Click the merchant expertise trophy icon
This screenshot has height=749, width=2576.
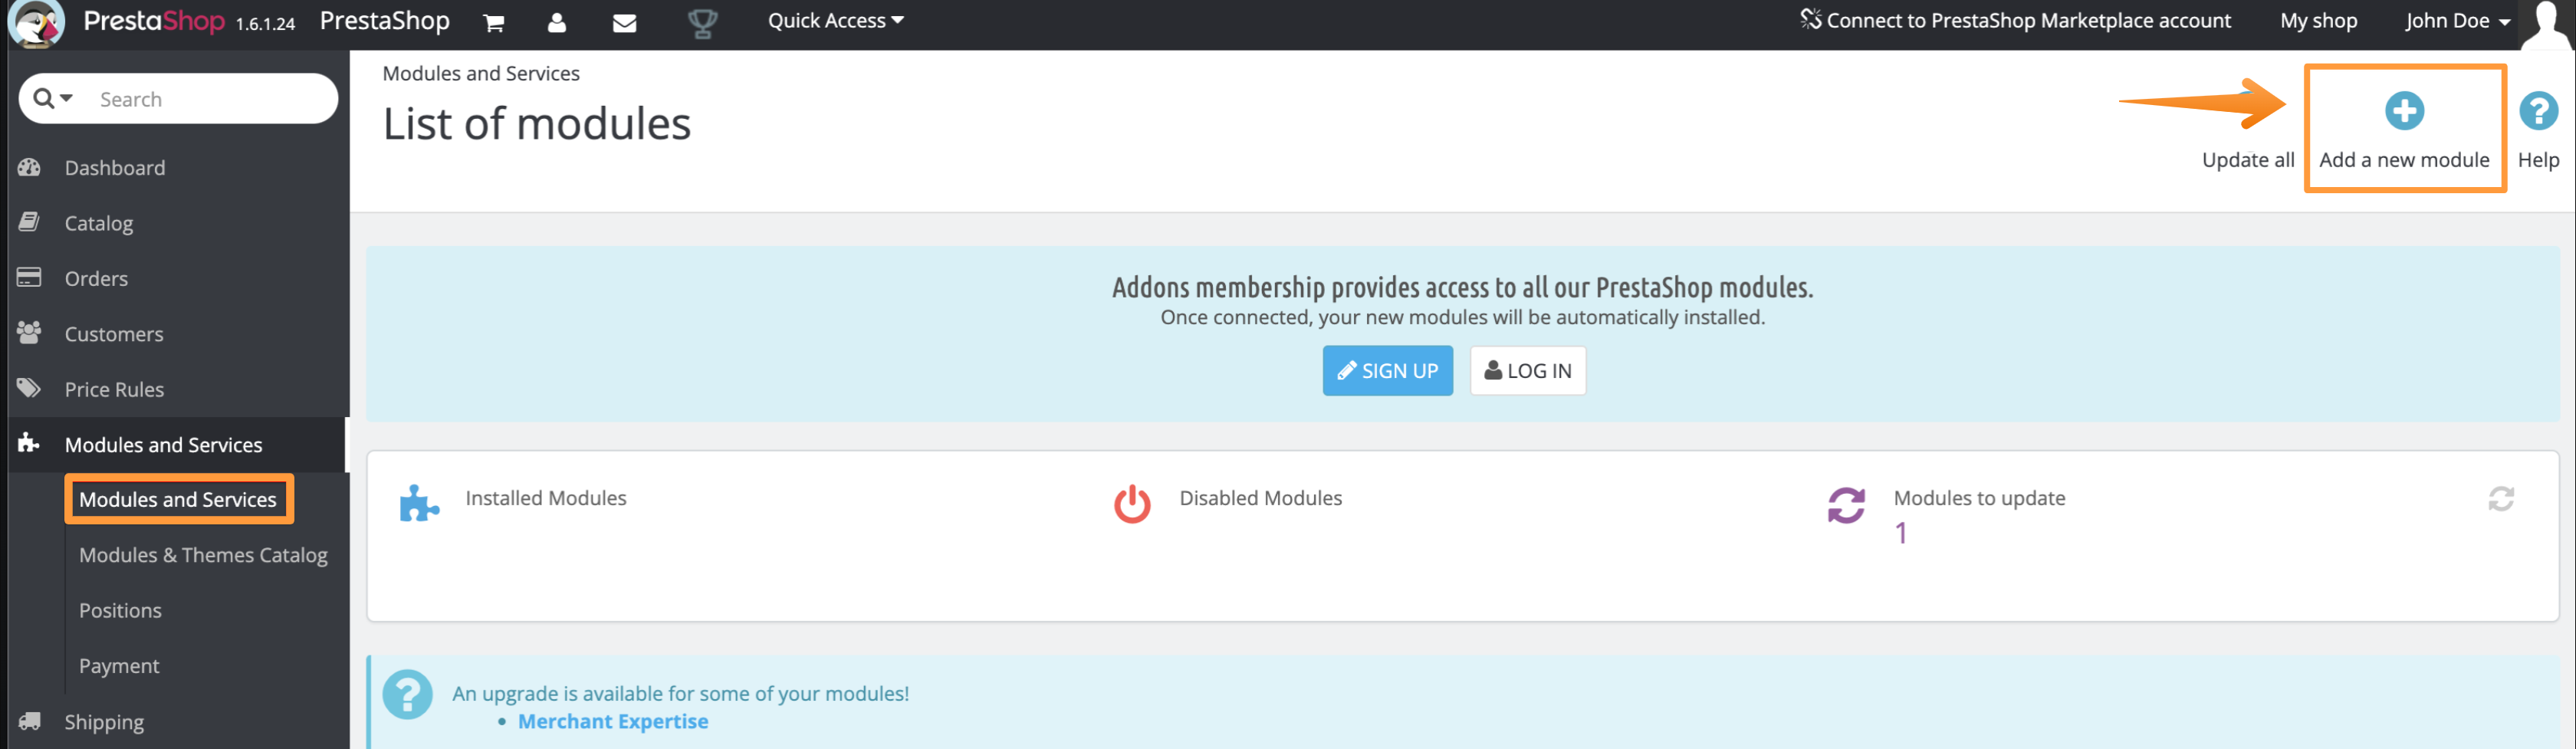coord(703,22)
